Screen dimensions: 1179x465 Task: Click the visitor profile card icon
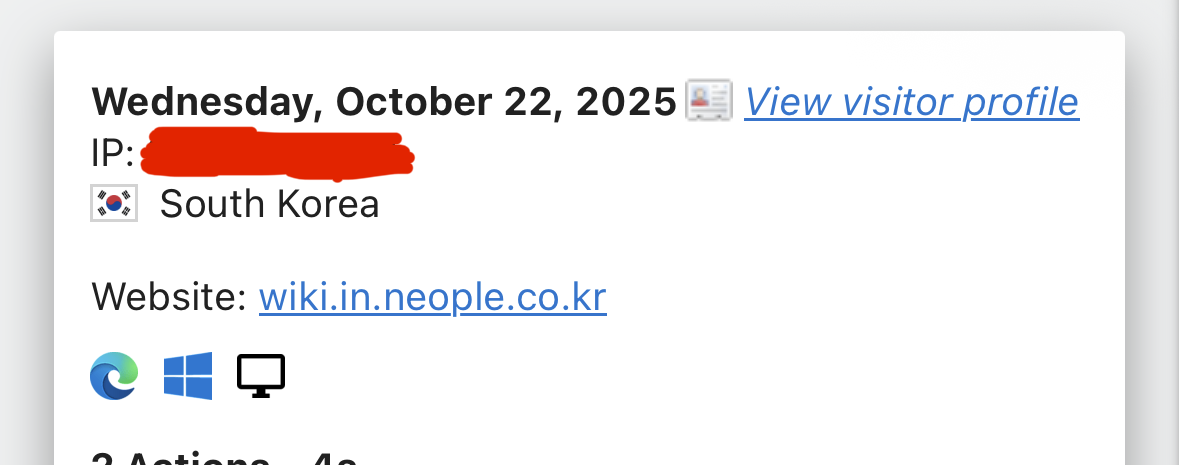coord(708,100)
